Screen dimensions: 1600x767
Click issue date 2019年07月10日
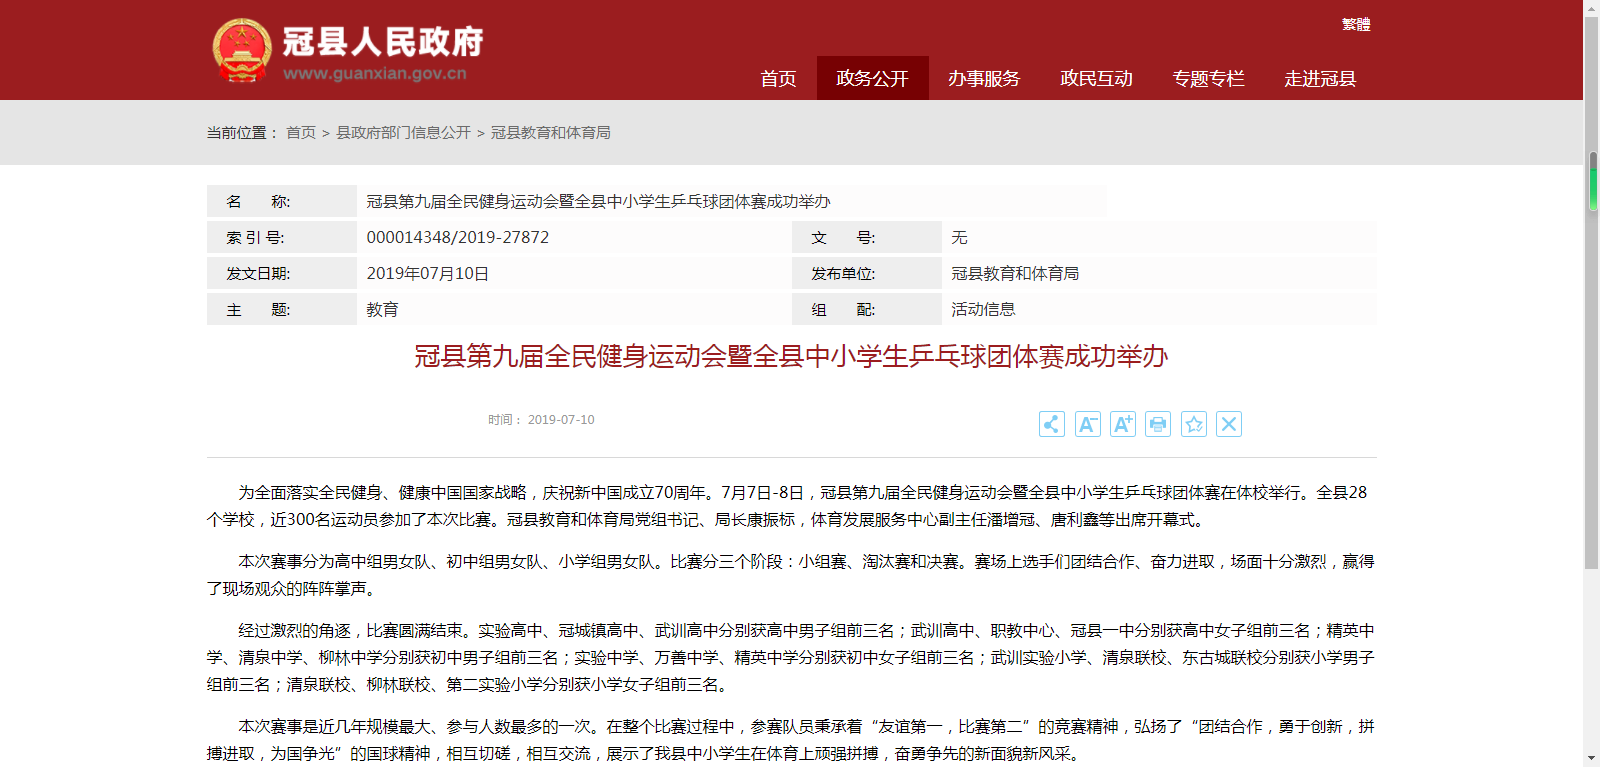(428, 273)
